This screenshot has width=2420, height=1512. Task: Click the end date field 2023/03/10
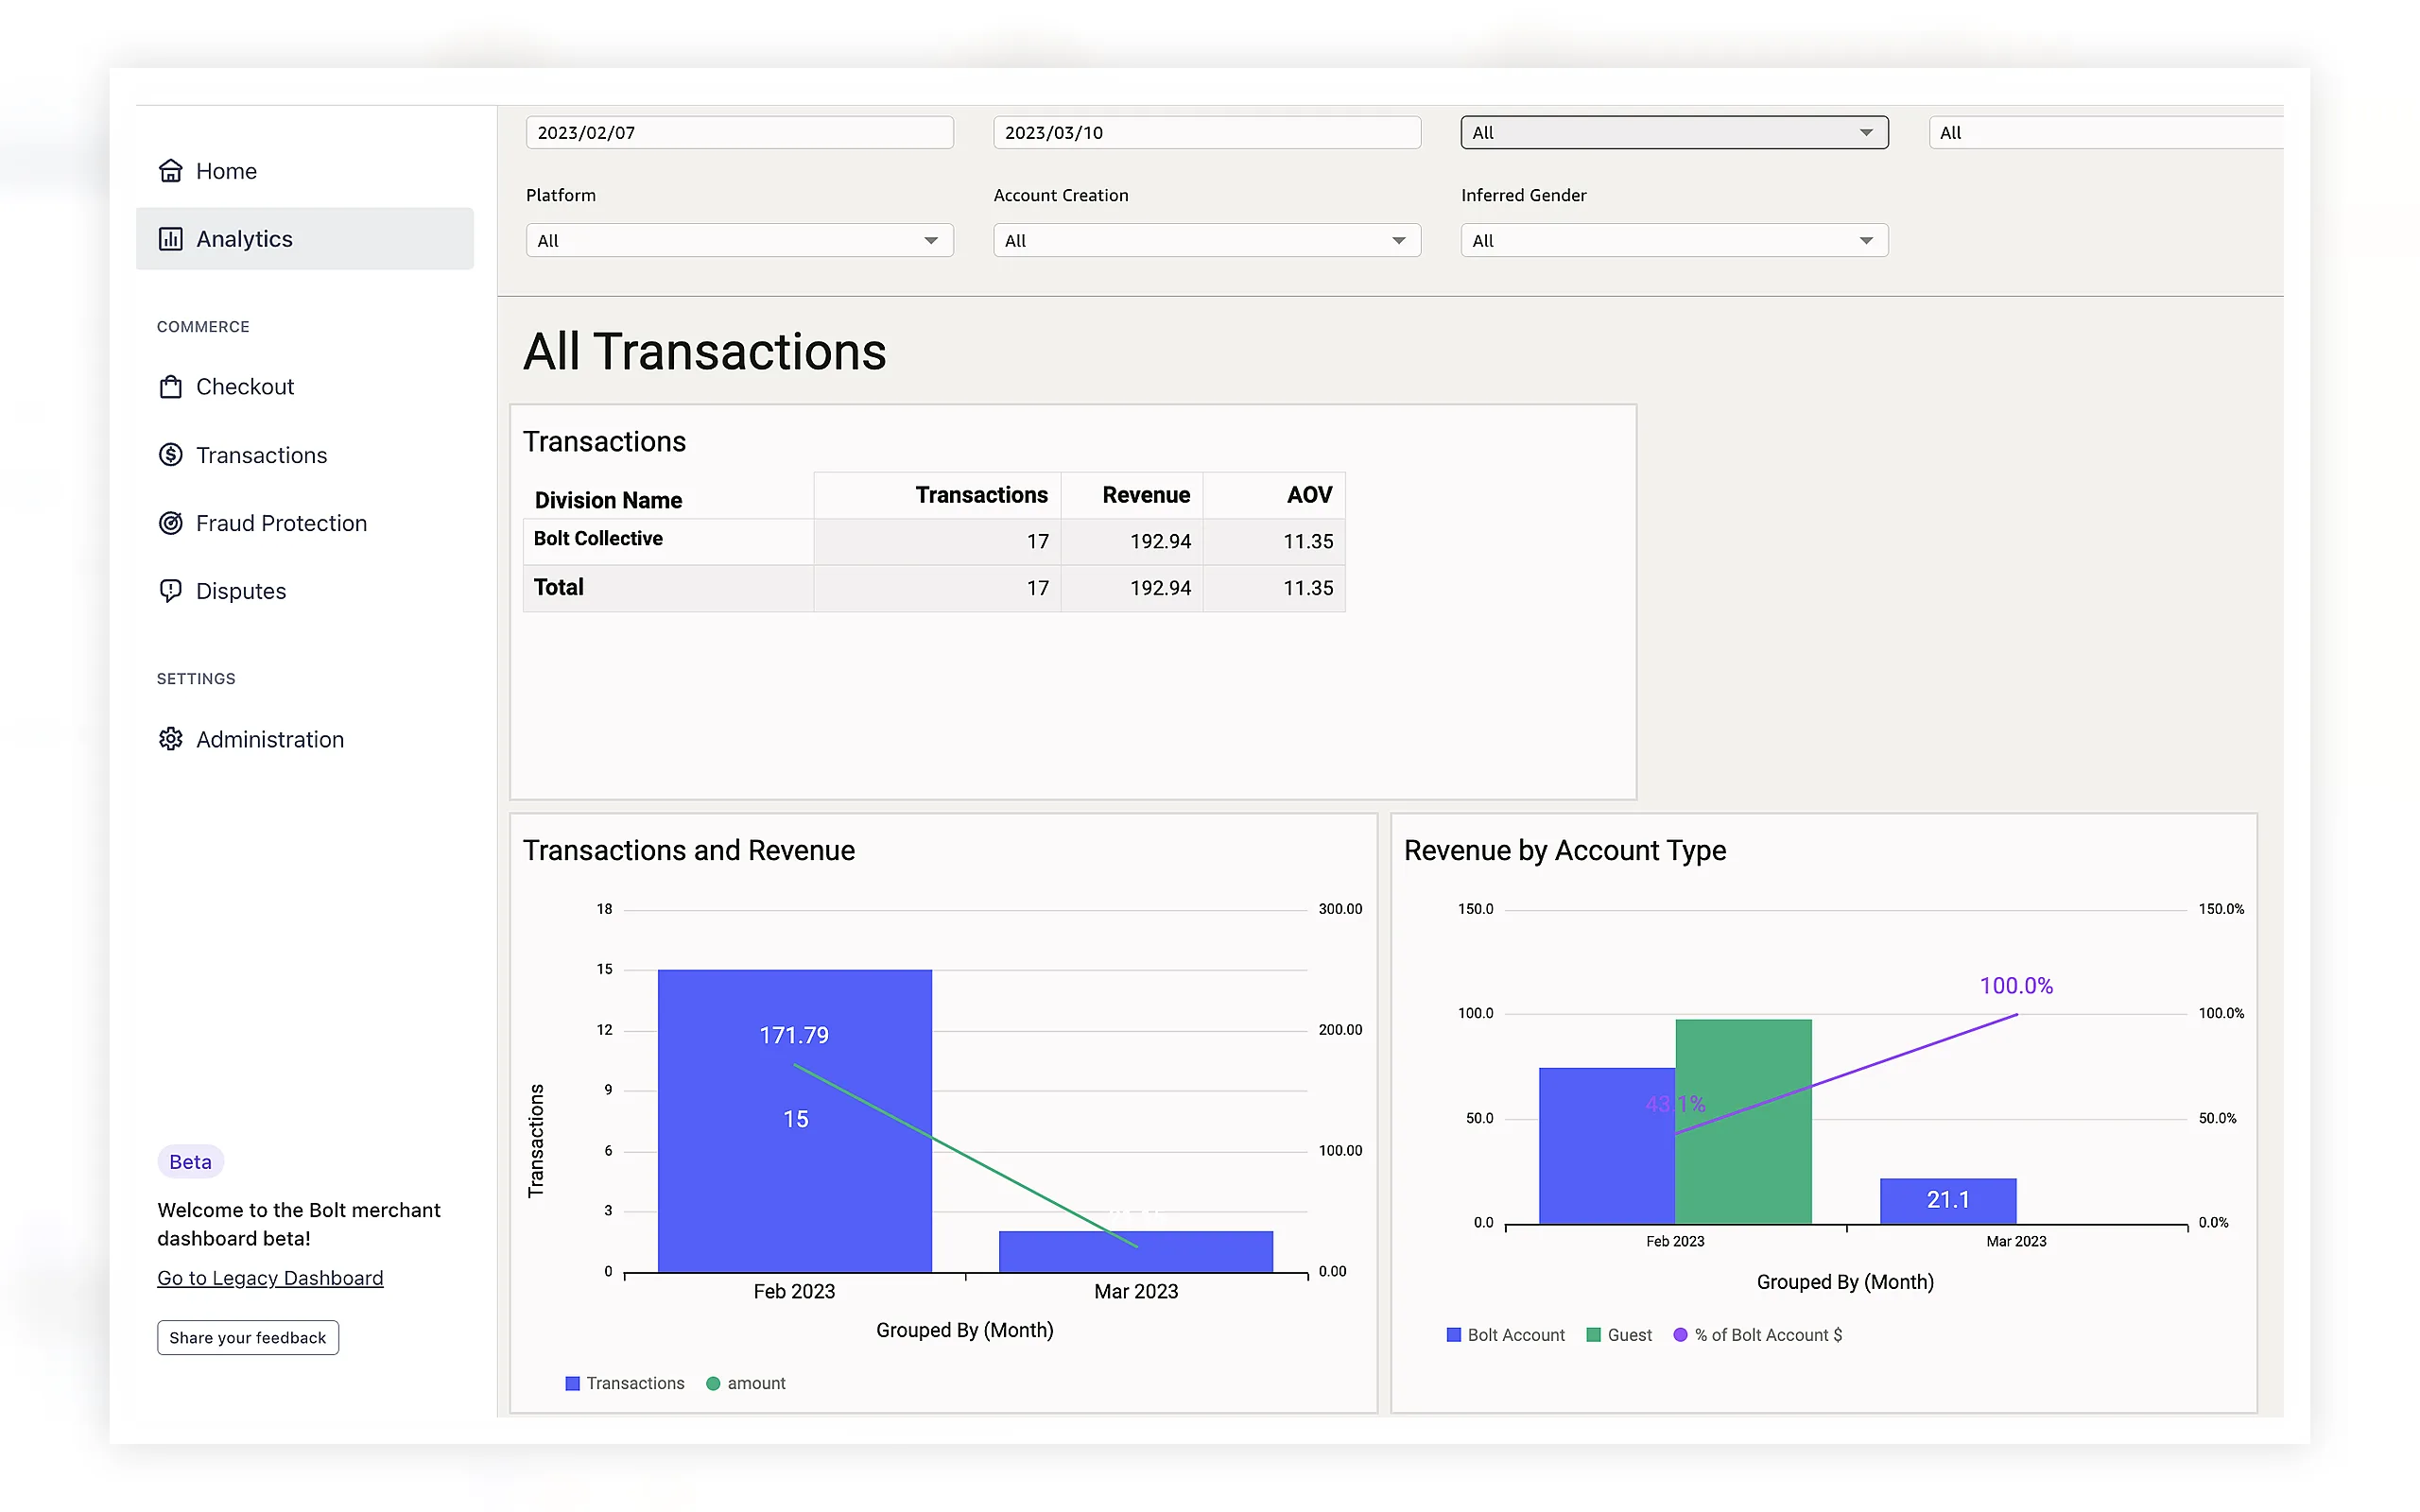(1207, 132)
